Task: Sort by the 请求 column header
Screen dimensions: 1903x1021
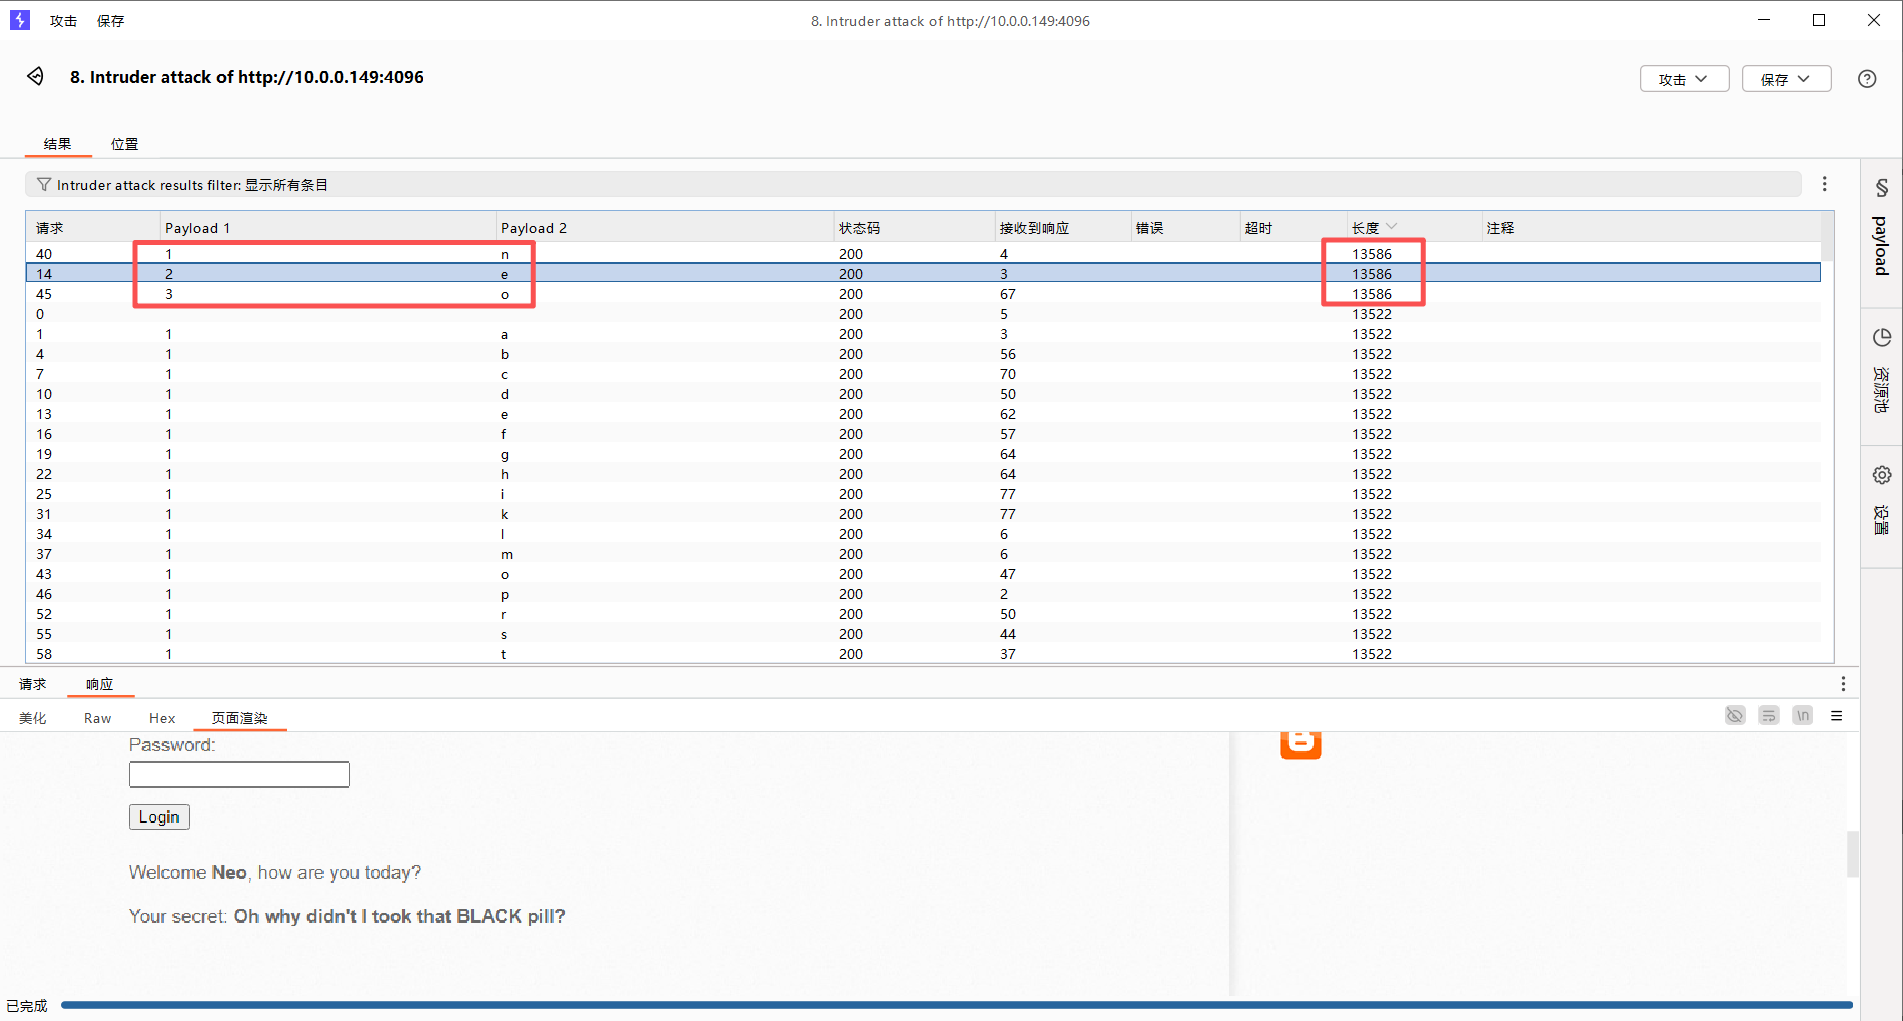Action: click(93, 228)
